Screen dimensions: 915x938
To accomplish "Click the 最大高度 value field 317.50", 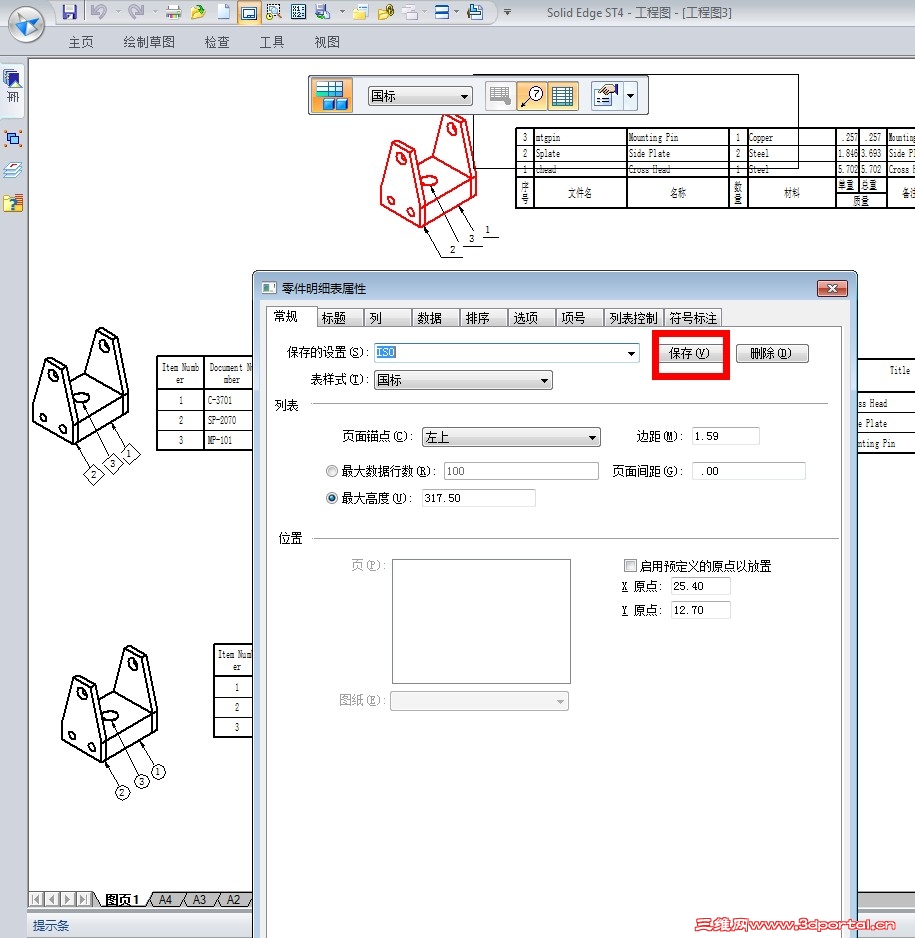I will tap(478, 498).
